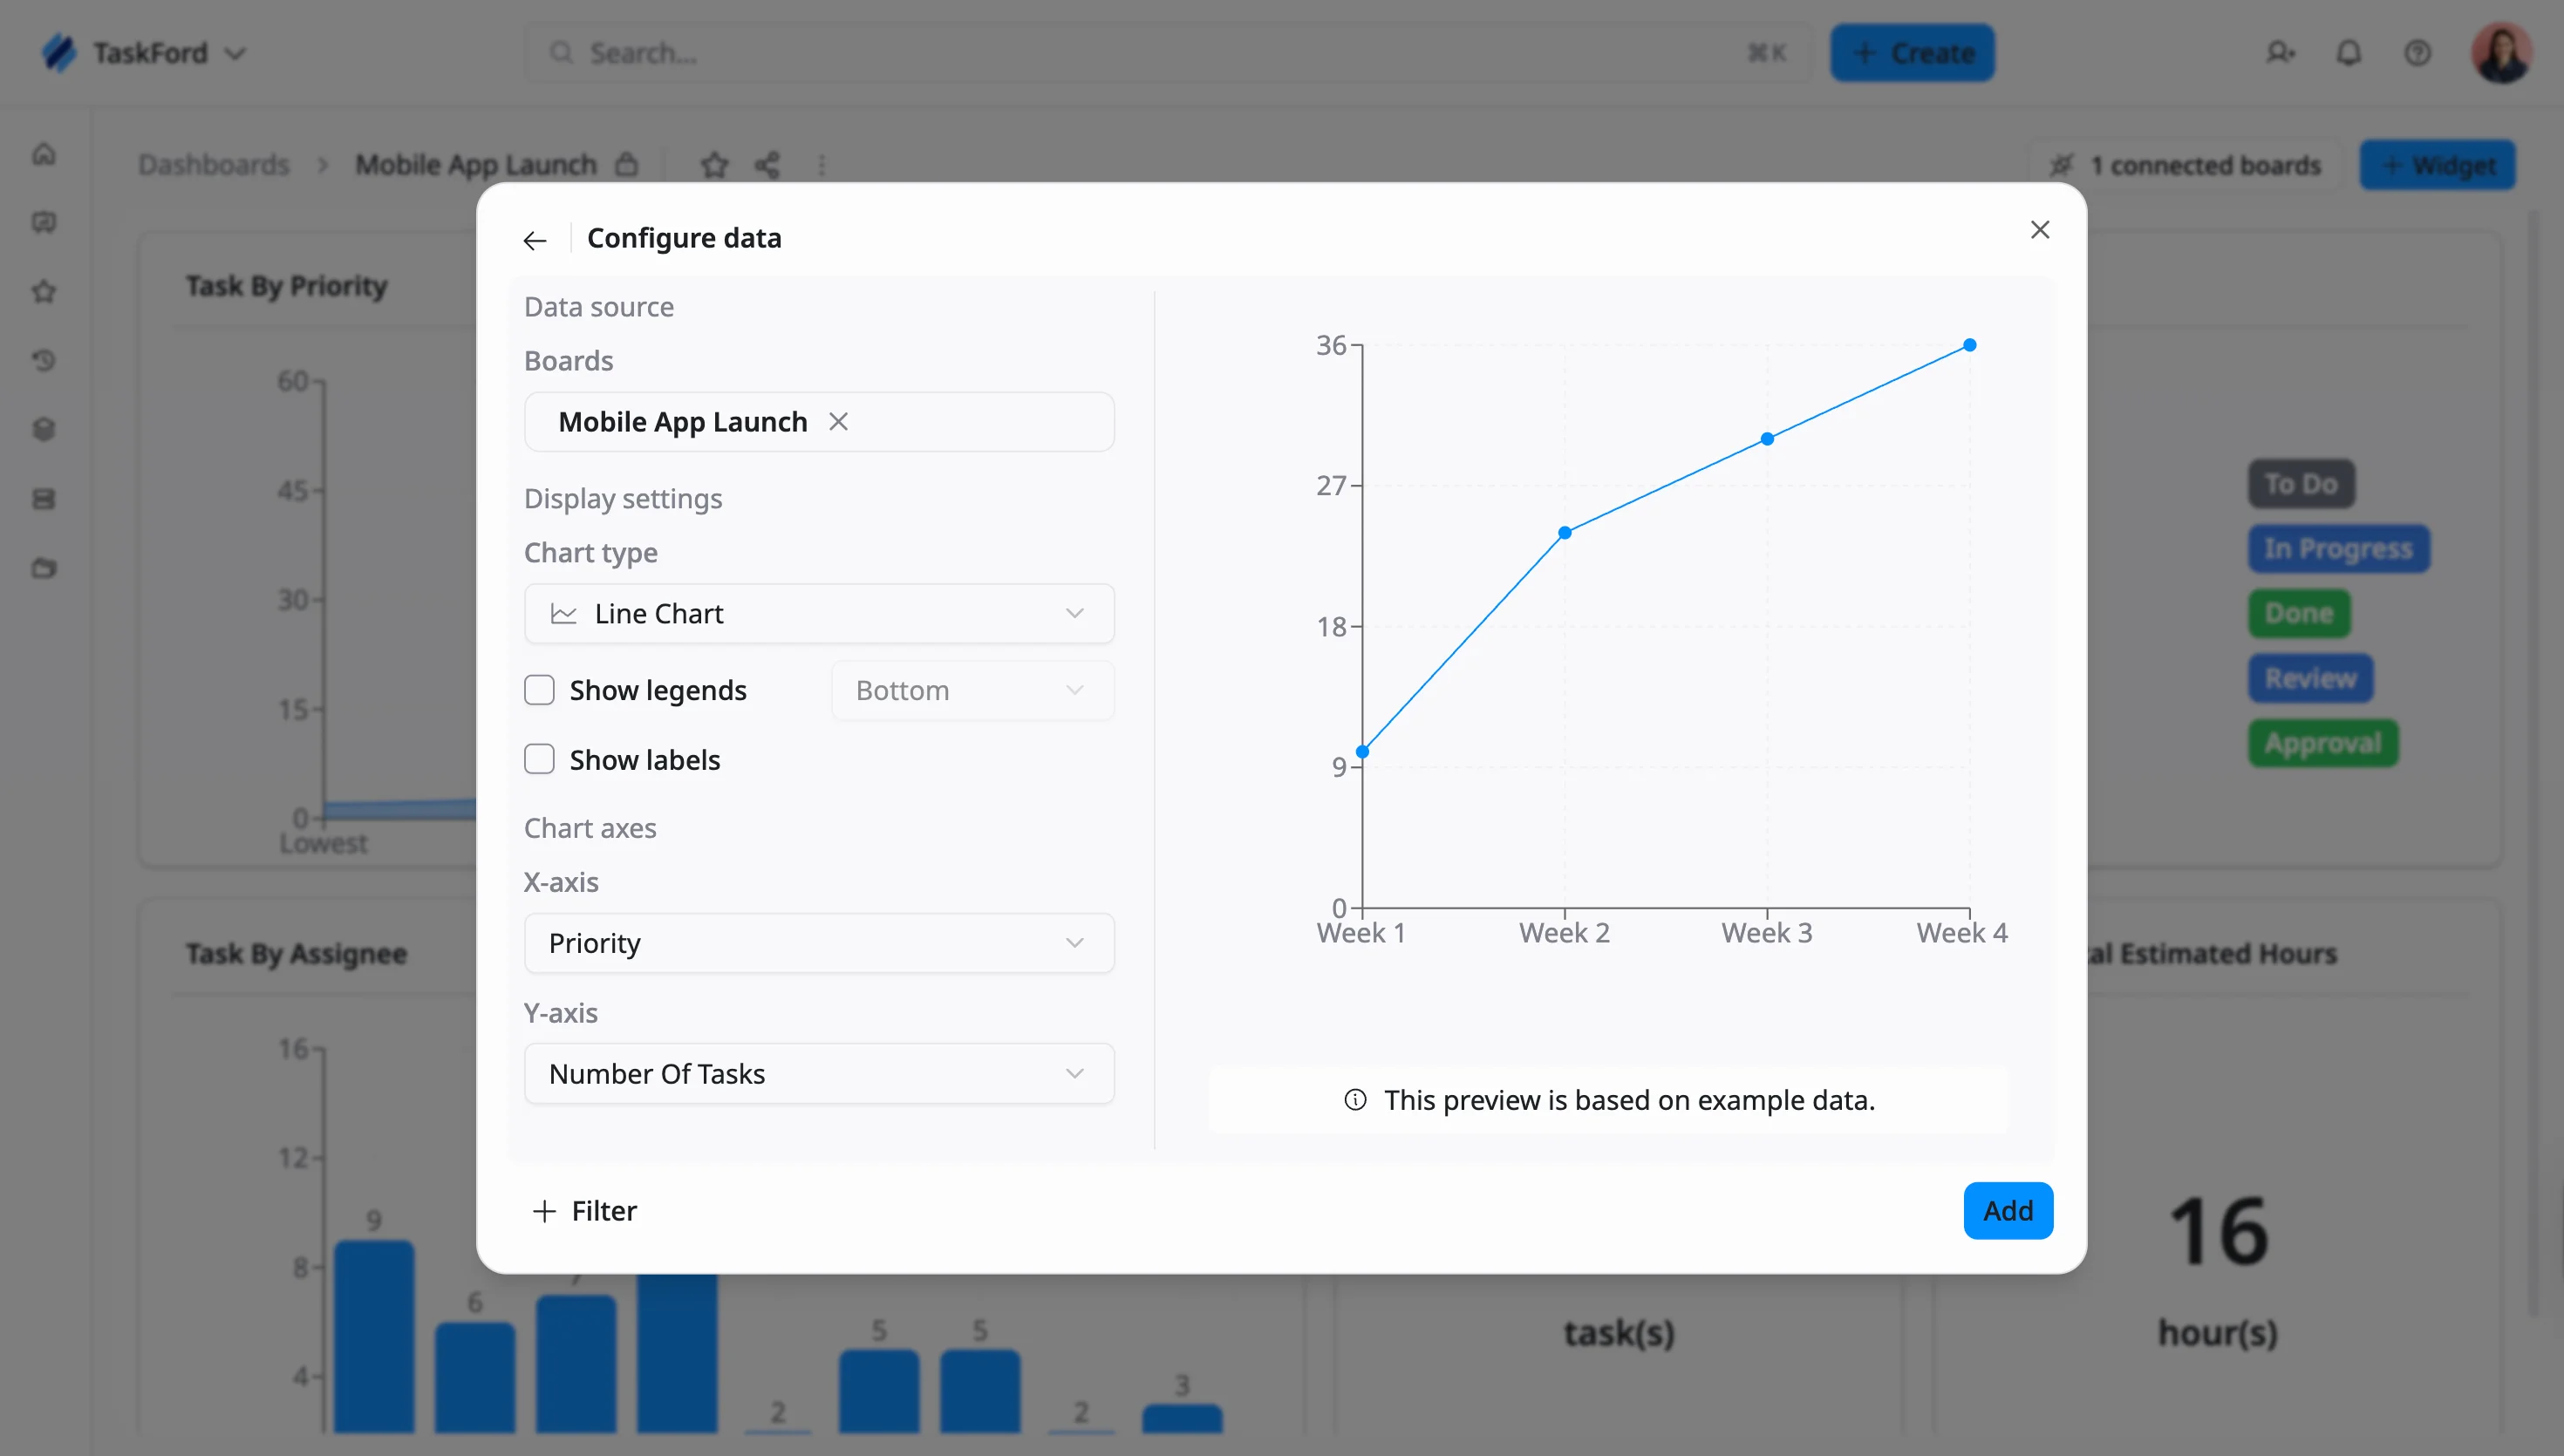Screen dimensions: 2564x1456
Task: Go back with the arrow beside Configure data
Action: (535, 240)
